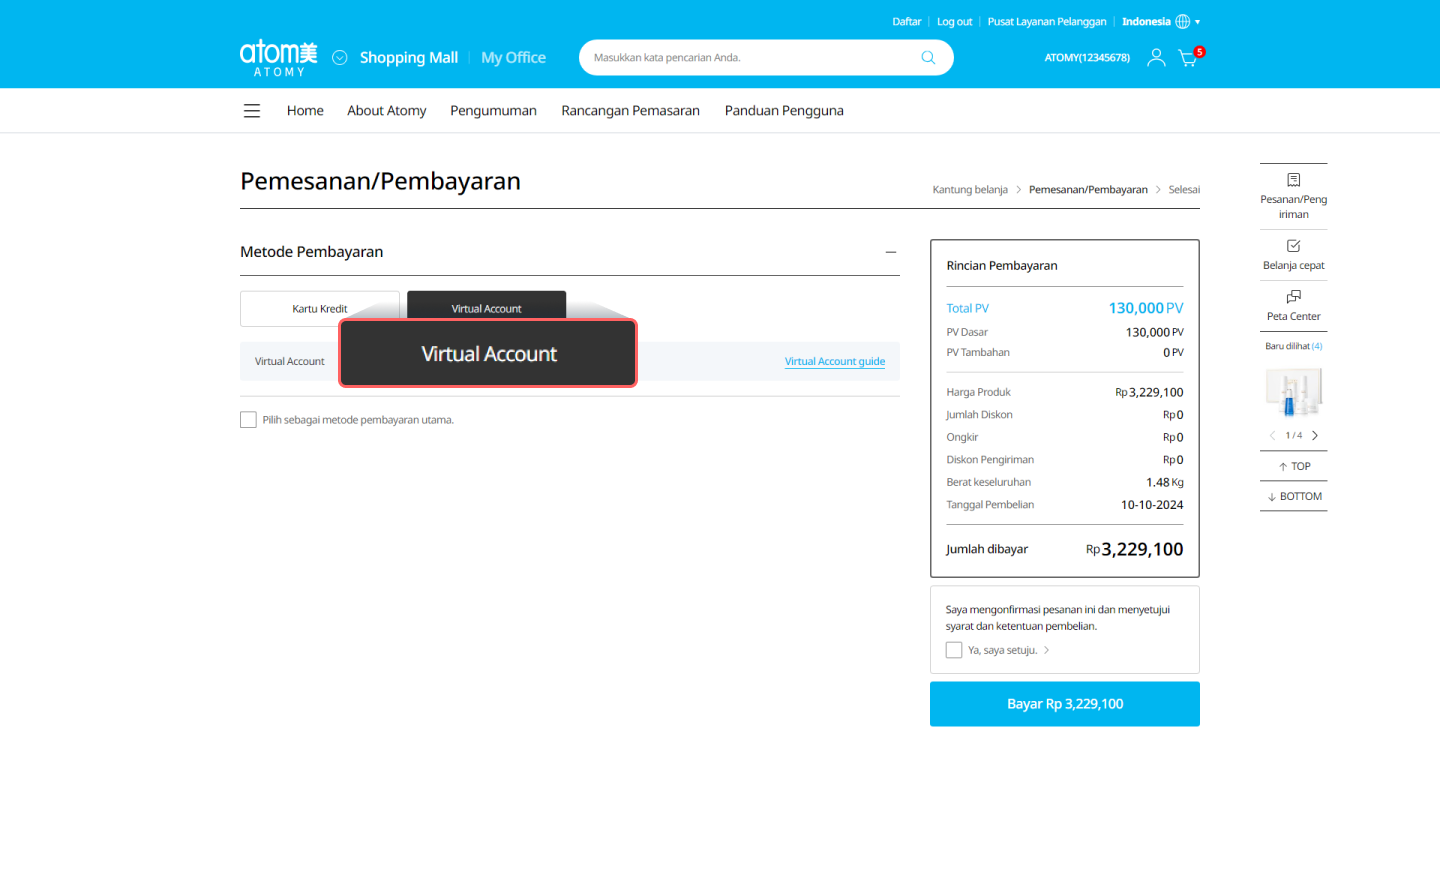Viewport: 1440px width, 892px height.
Task: Open the hamburger menu icon
Action: coord(252,111)
